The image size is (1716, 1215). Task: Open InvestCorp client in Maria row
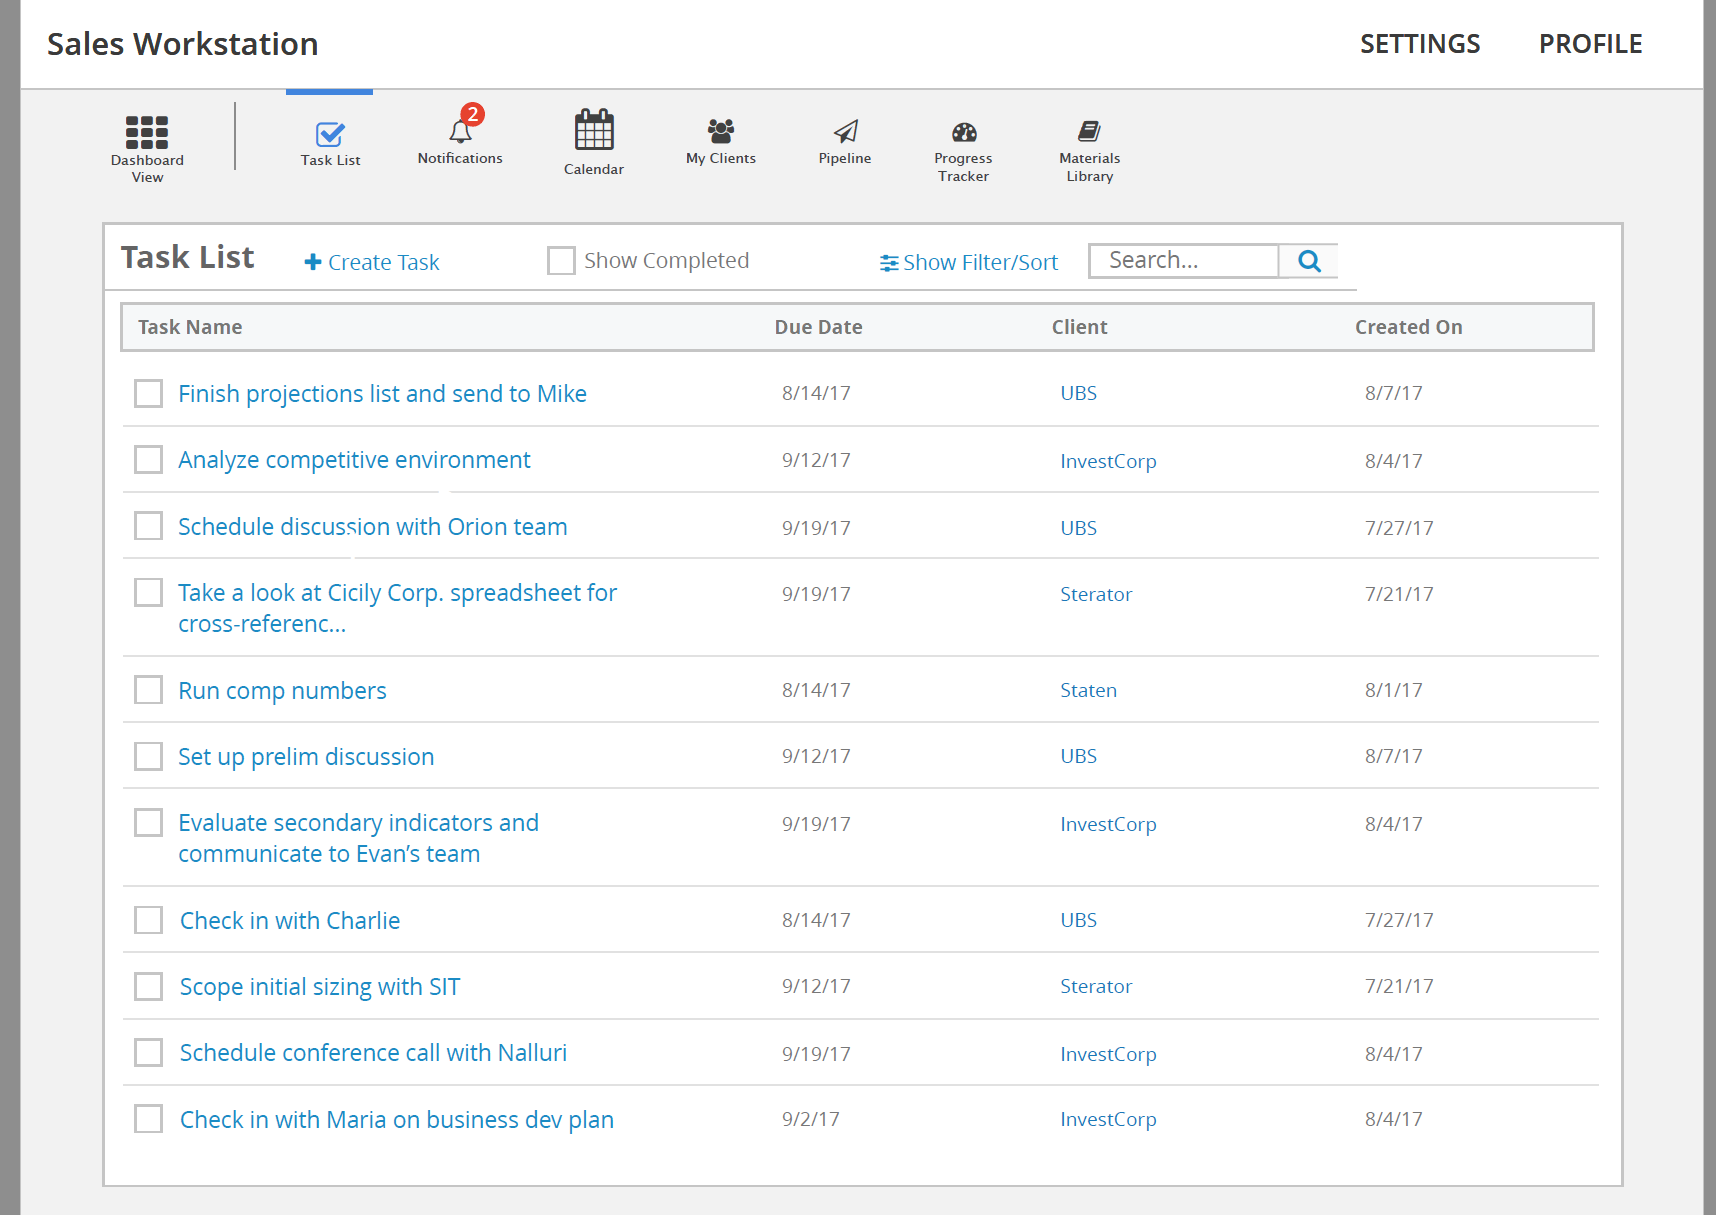click(1108, 1119)
